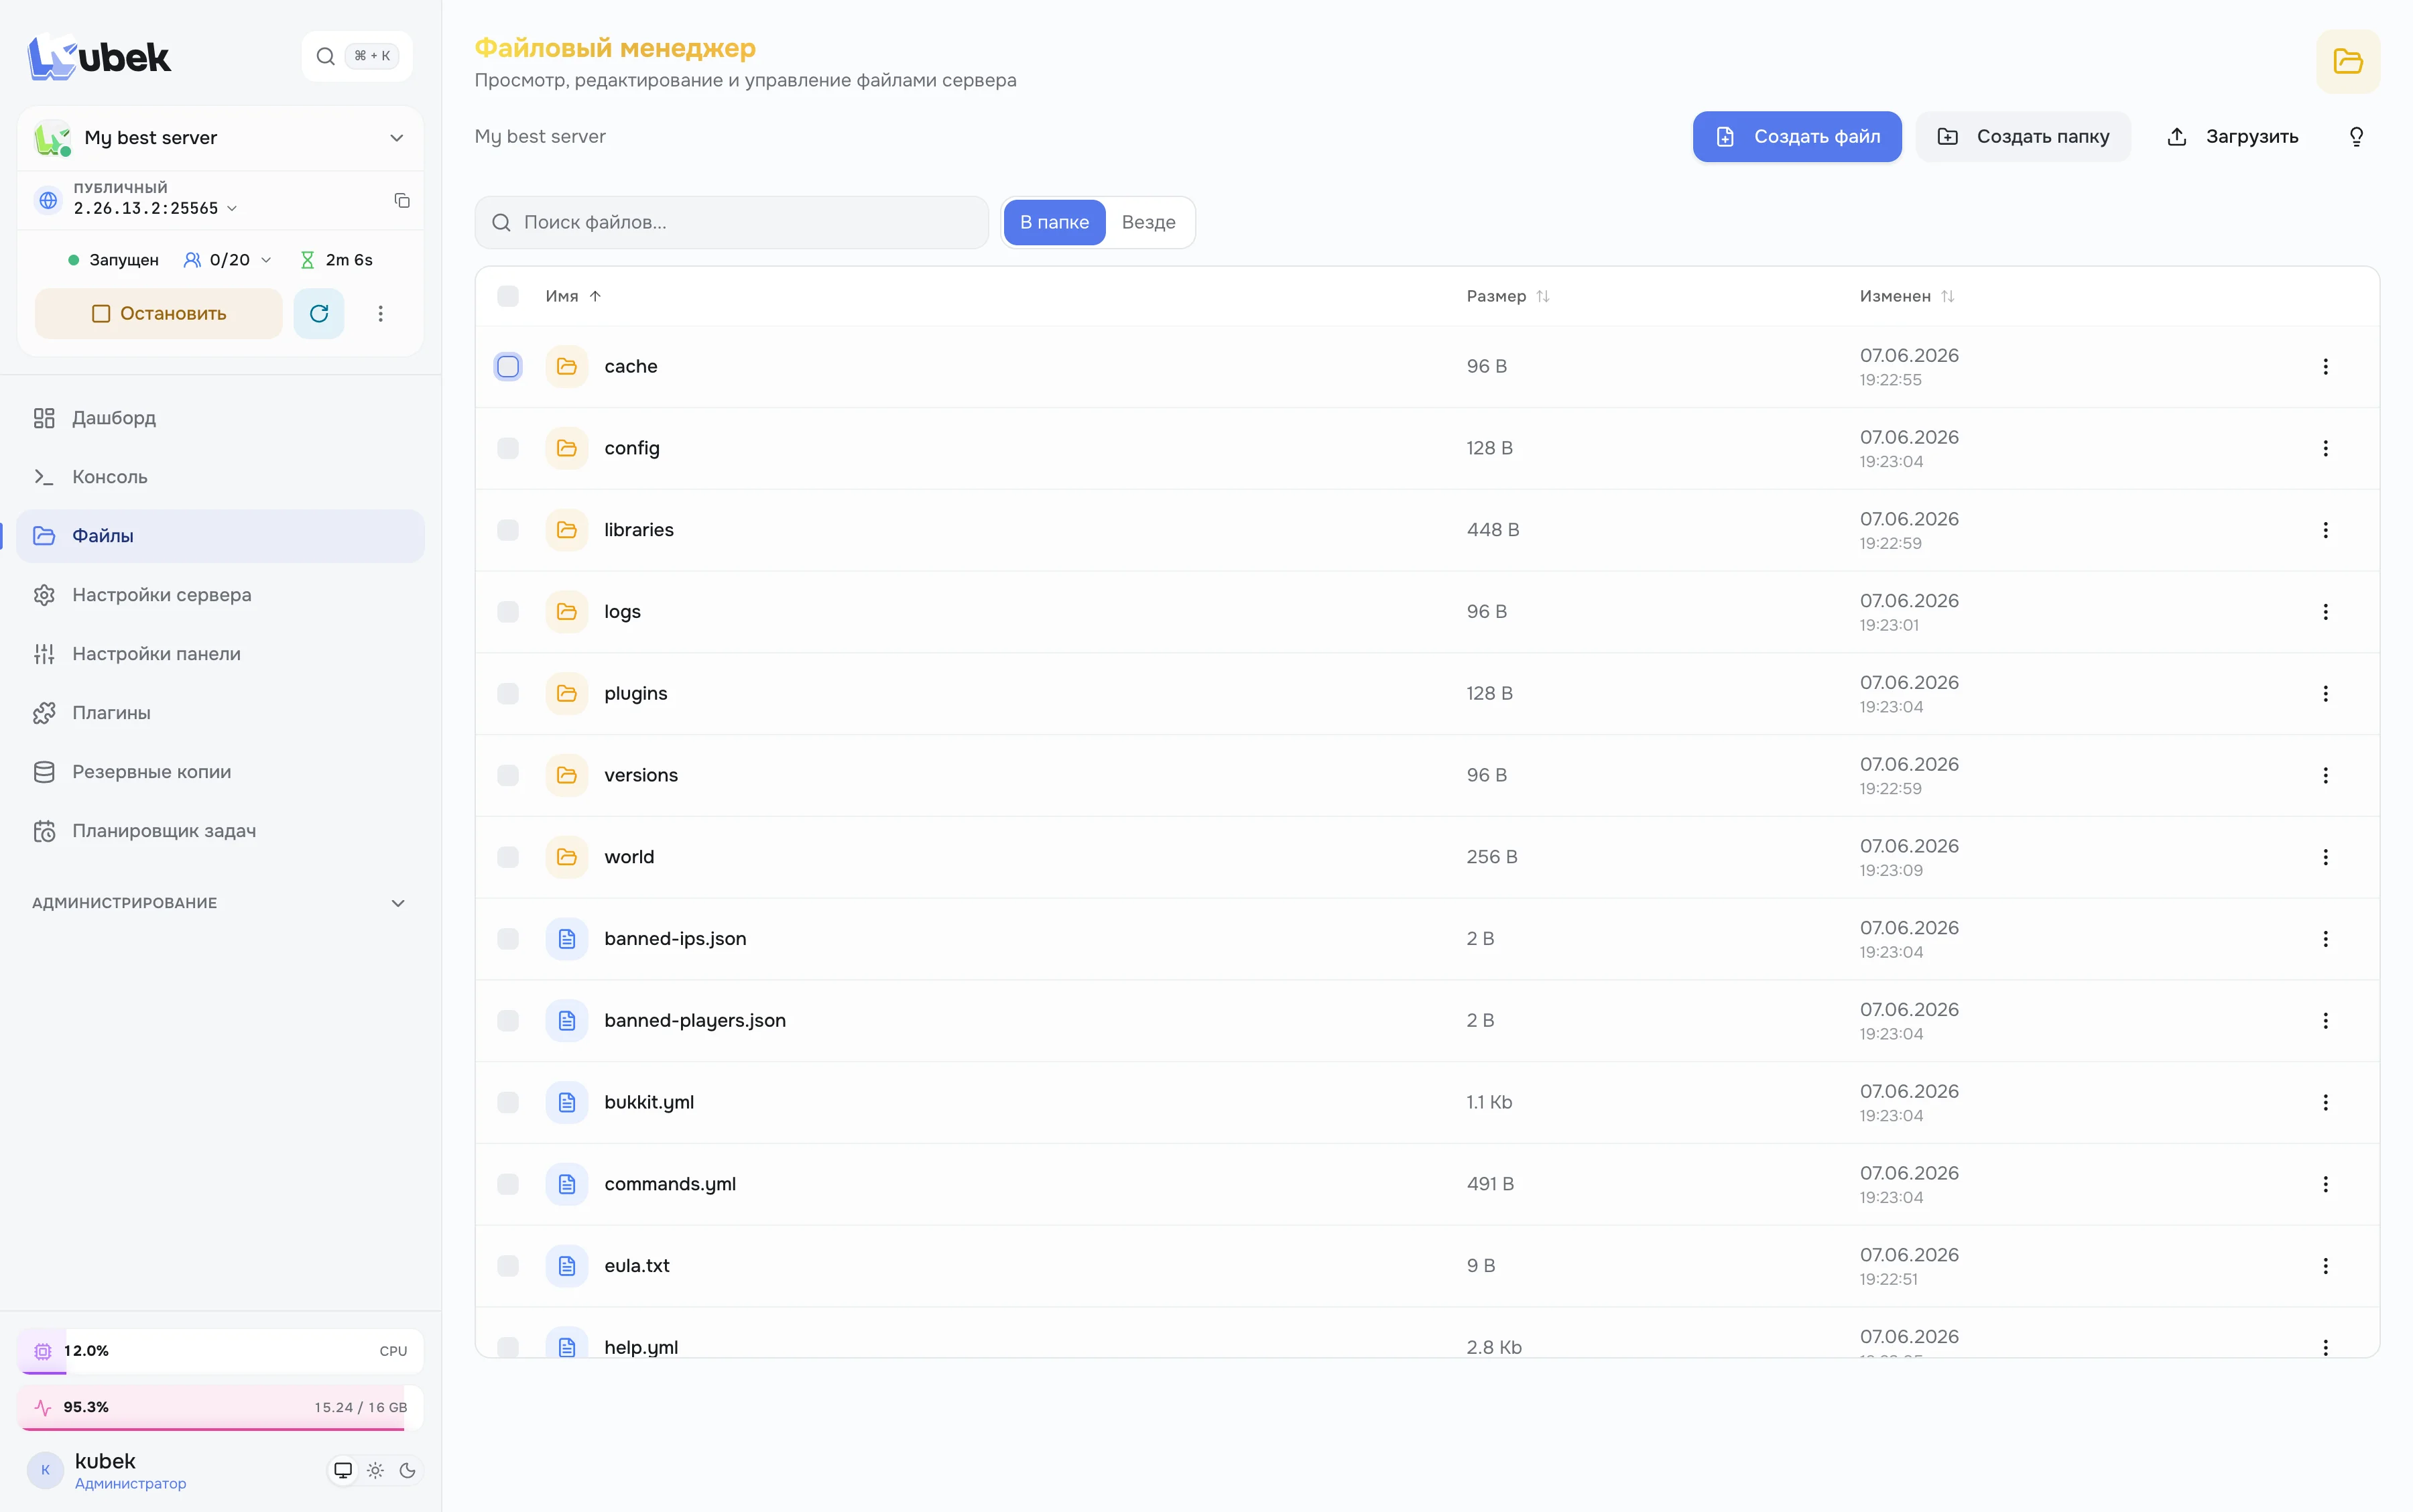This screenshot has width=2413, height=1512.
Task: Open three-dot menu for world folder
Action: tap(2325, 857)
